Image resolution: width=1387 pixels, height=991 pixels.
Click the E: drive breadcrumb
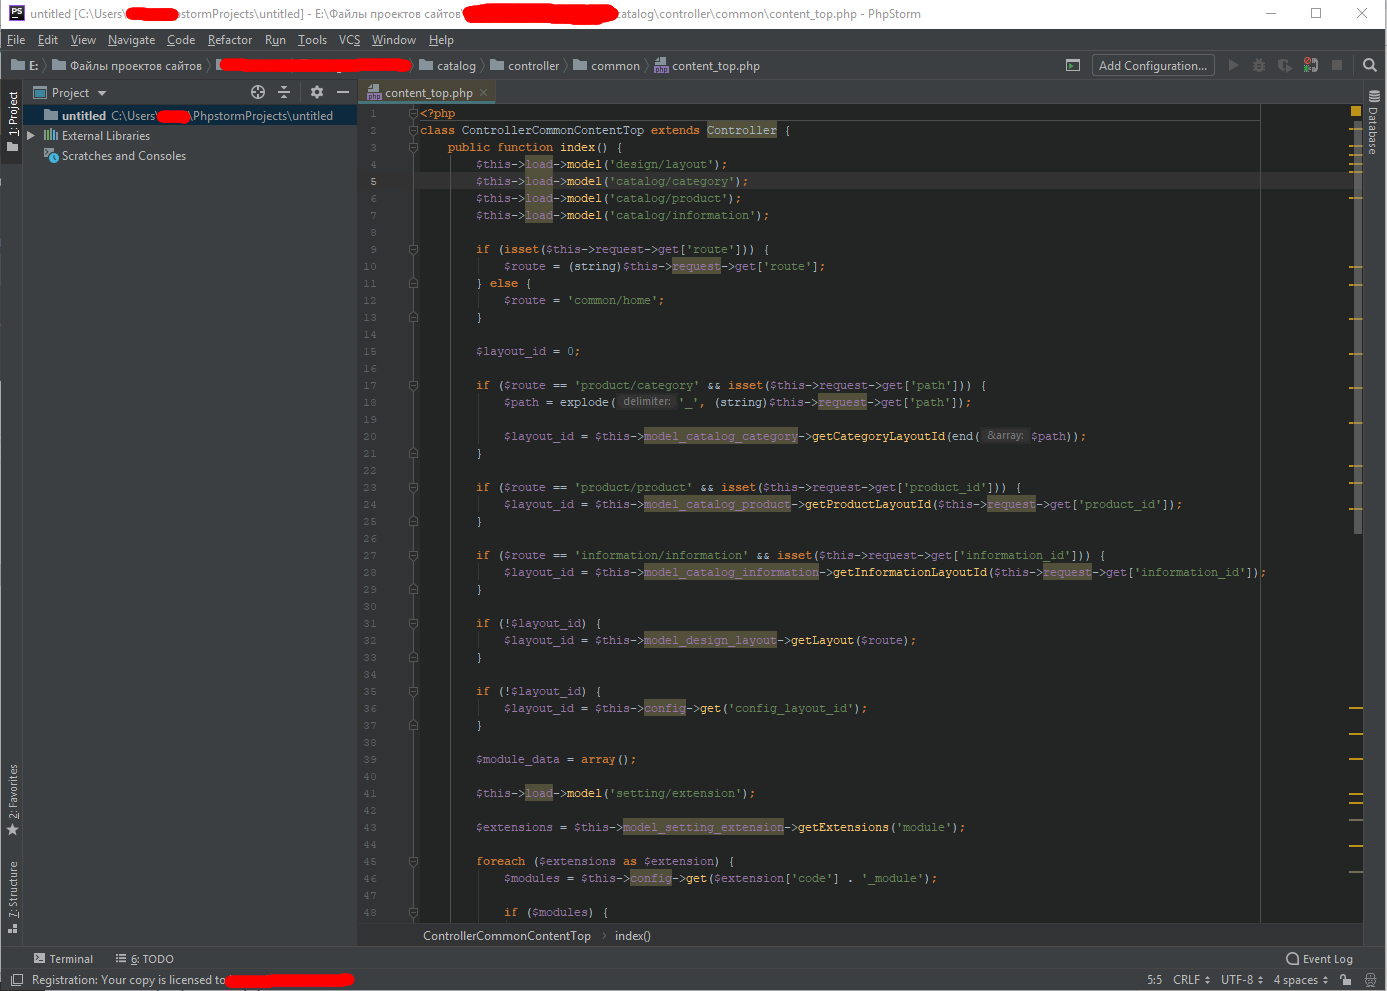coord(25,65)
